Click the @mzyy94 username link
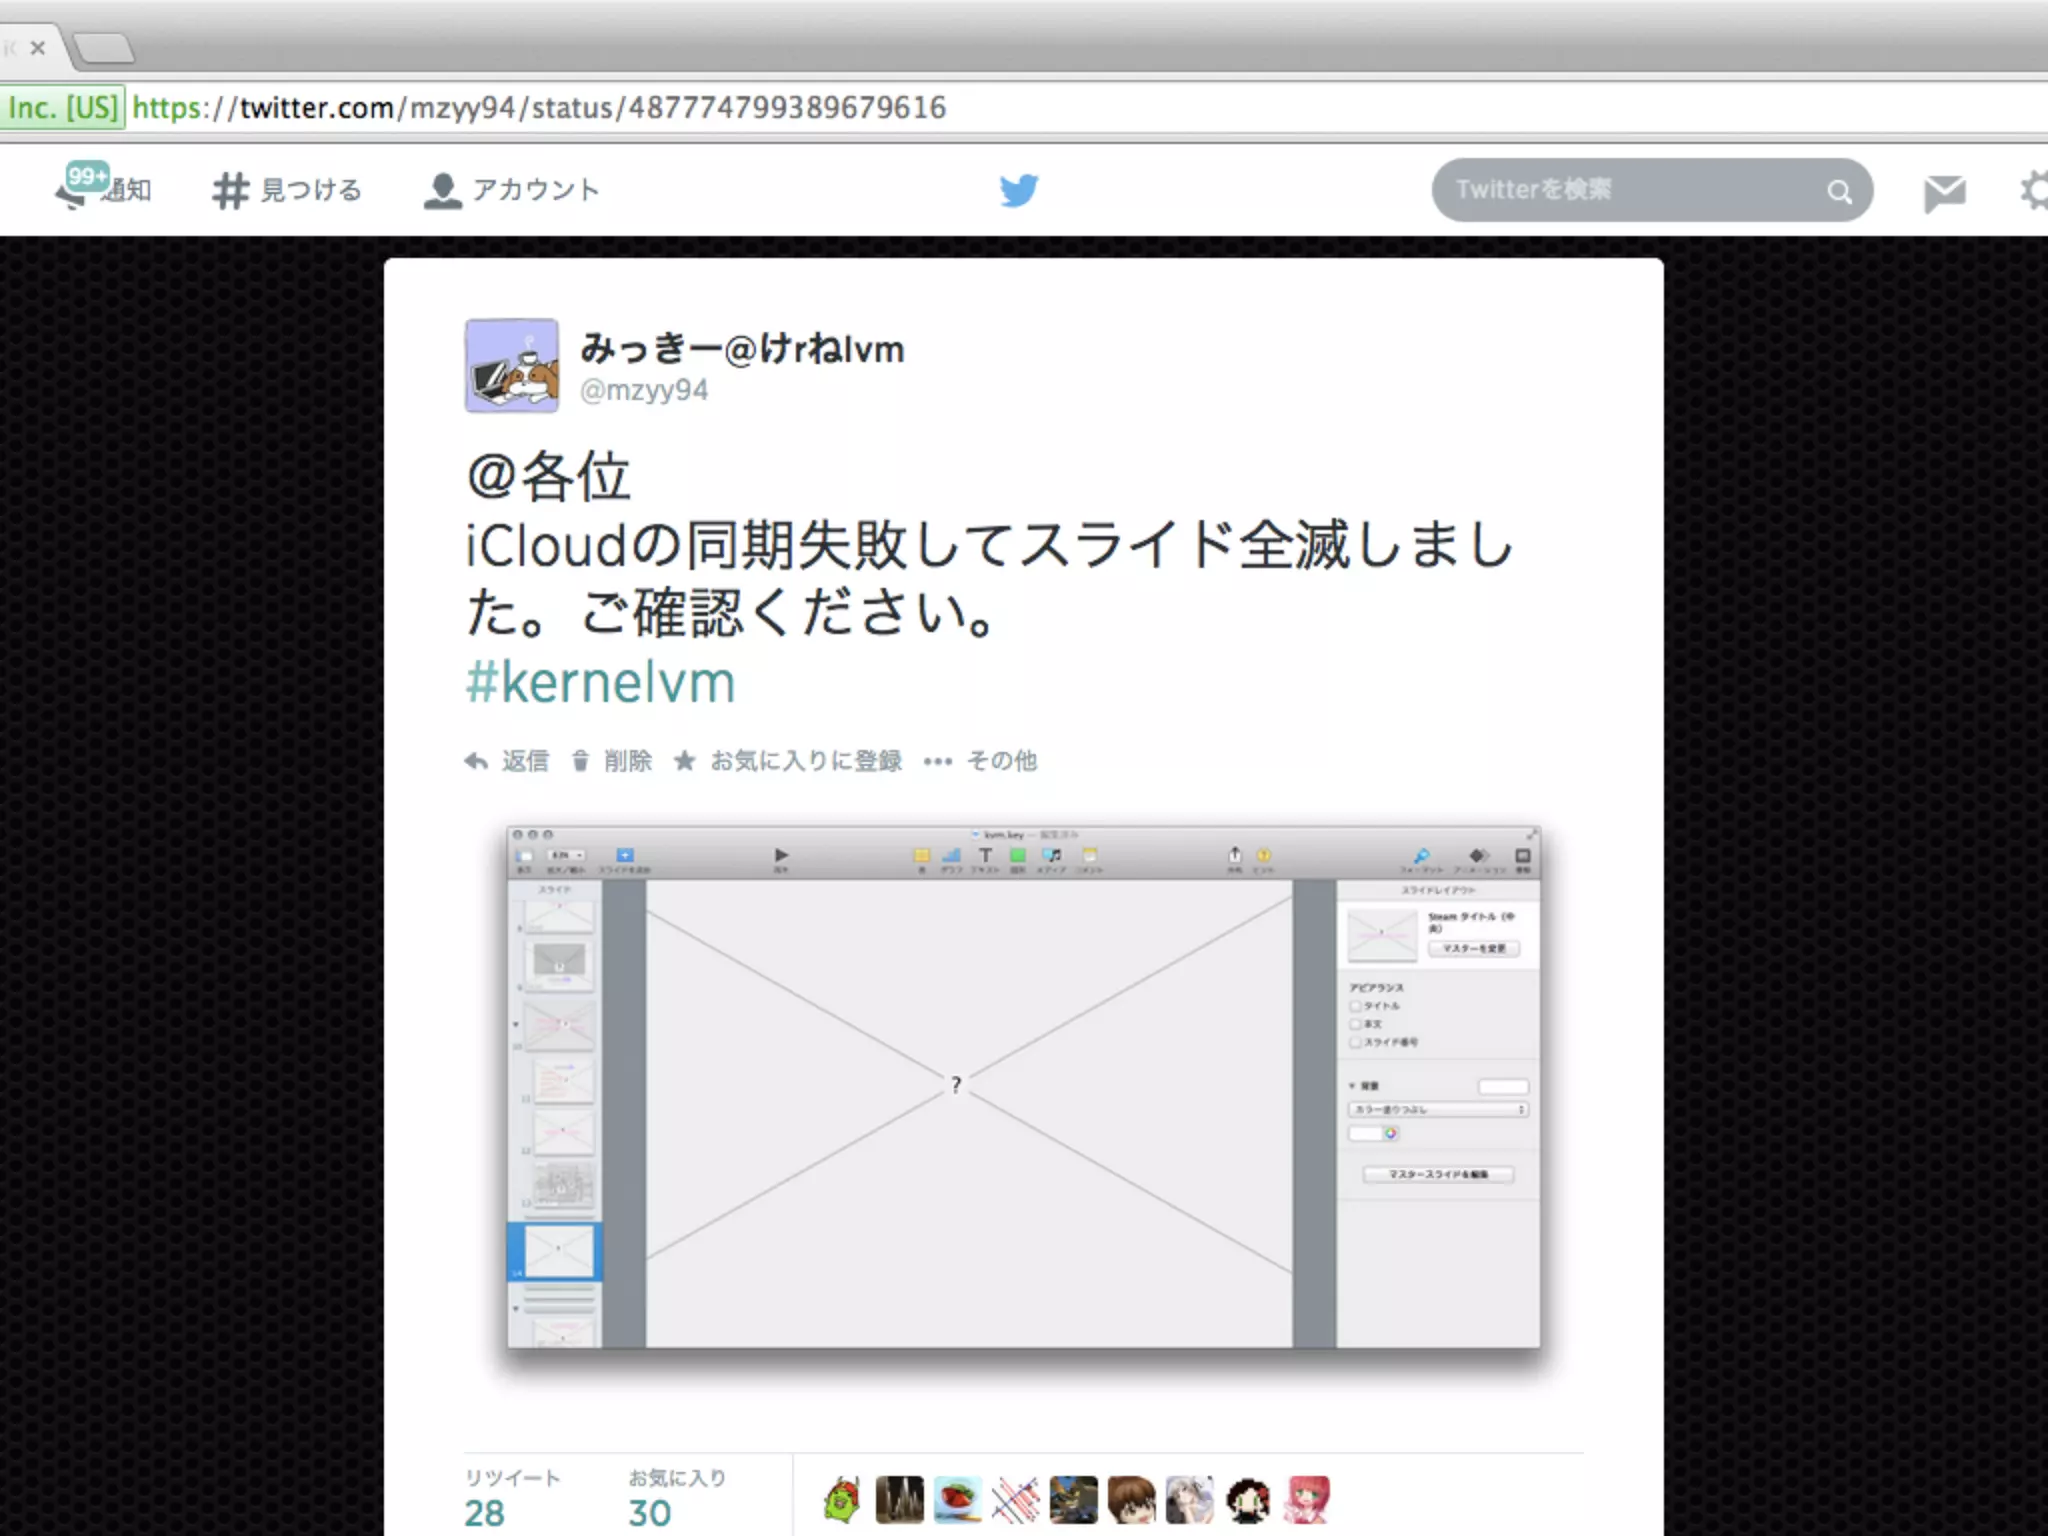2048x1536 pixels. click(x=644, y=390)
